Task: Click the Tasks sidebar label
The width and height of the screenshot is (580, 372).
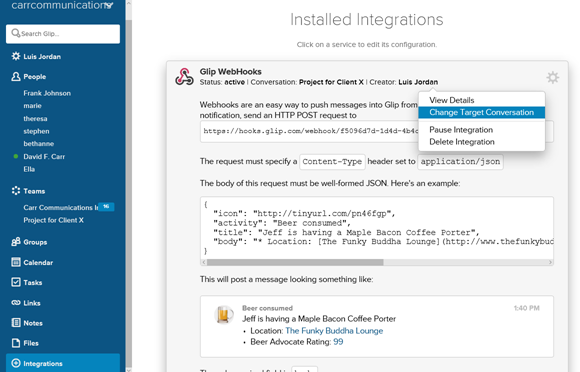Action: point(33,283)
